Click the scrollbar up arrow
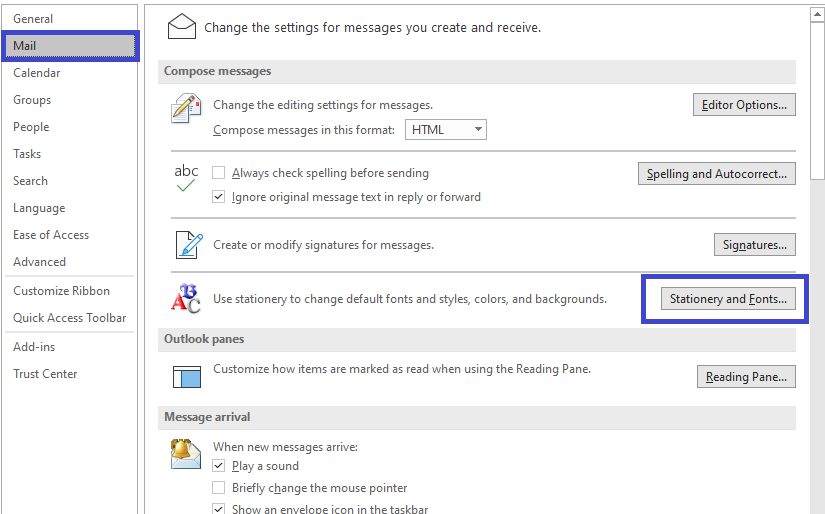 pos(817,15)
